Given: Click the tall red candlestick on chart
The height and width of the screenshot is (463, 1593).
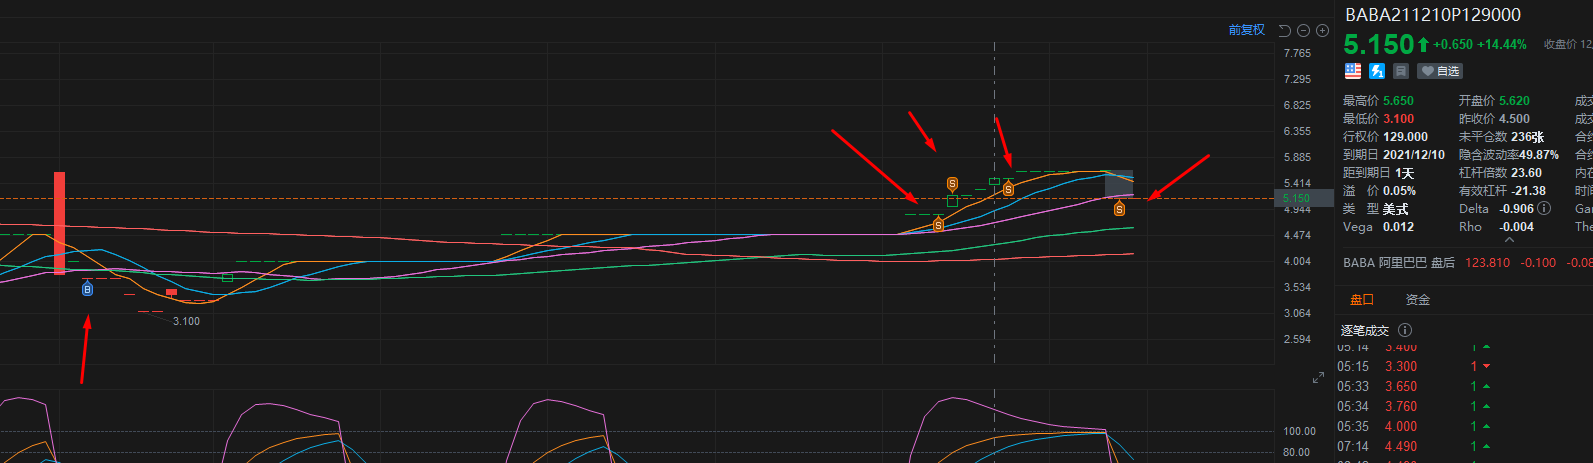Looking at the screenshot, I should pyautogui.click(x=59, y=223).
